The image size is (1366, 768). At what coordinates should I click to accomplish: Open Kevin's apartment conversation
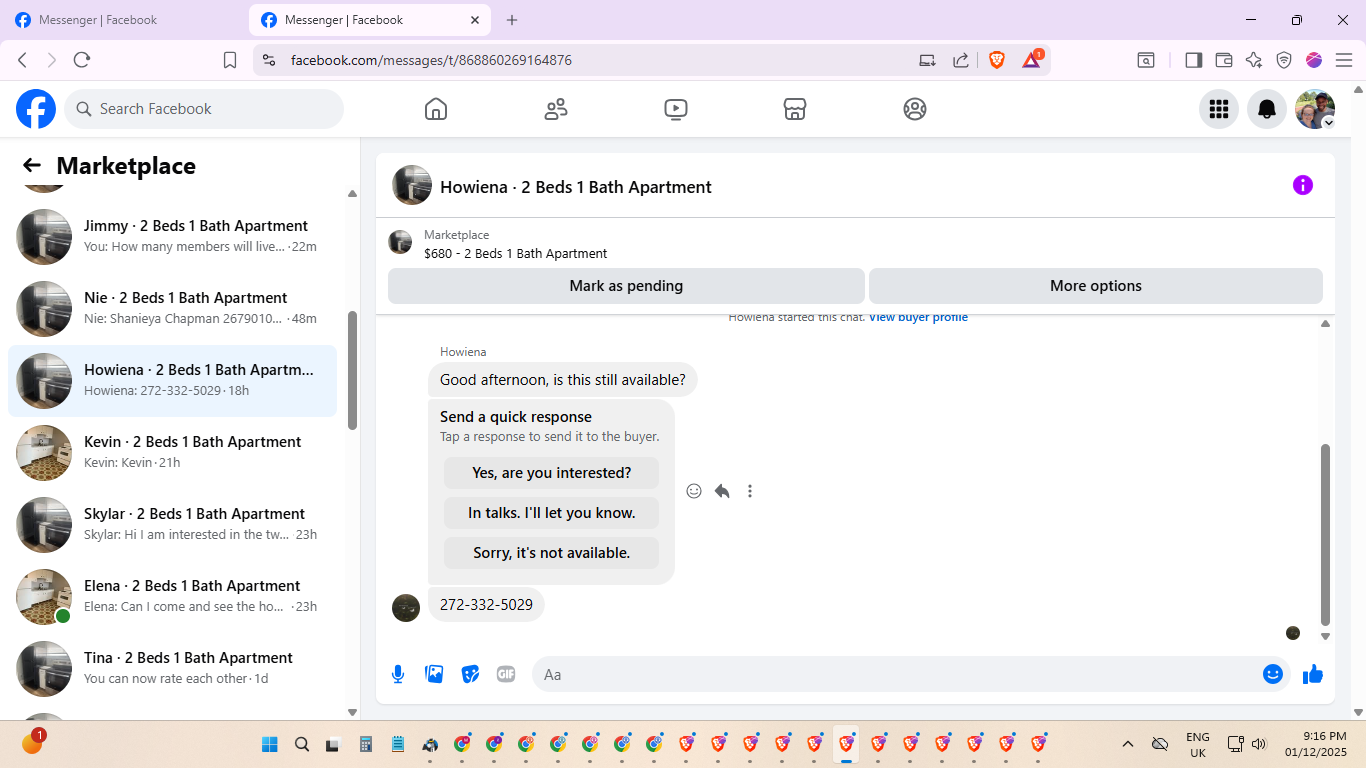[172, 453]
